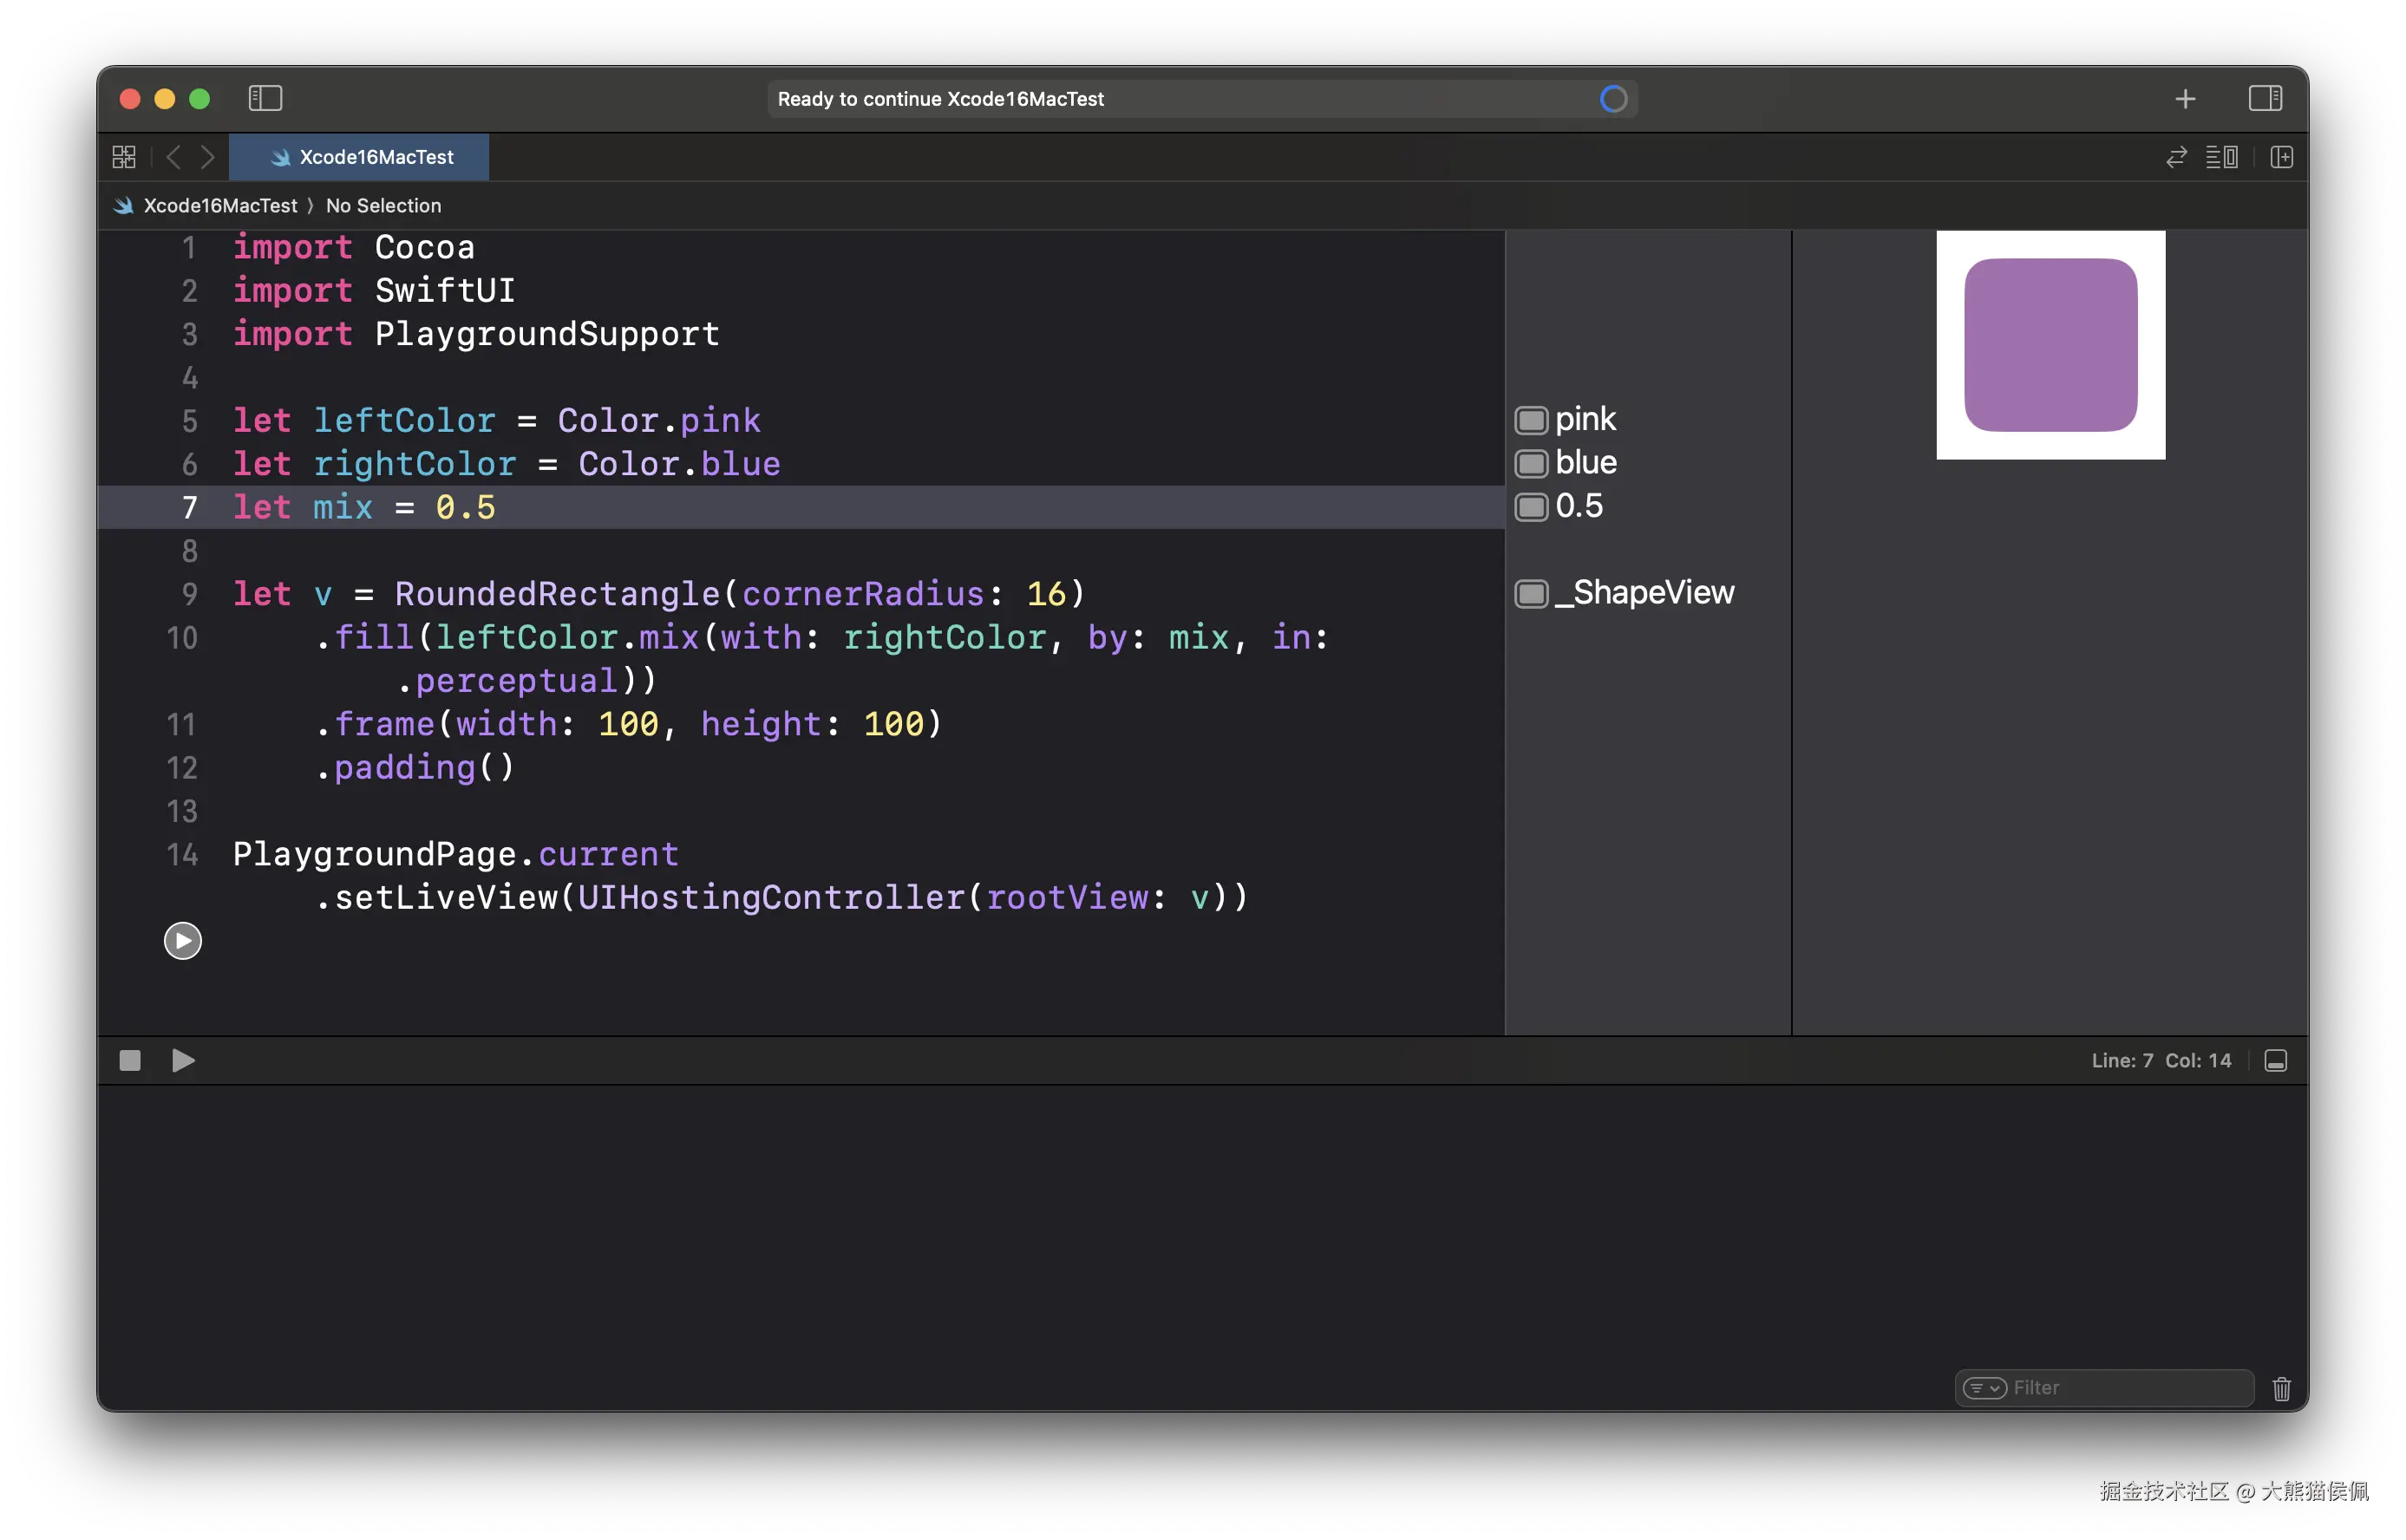
Task: Toggle the navigator sidebar icon
Action: 265,98
